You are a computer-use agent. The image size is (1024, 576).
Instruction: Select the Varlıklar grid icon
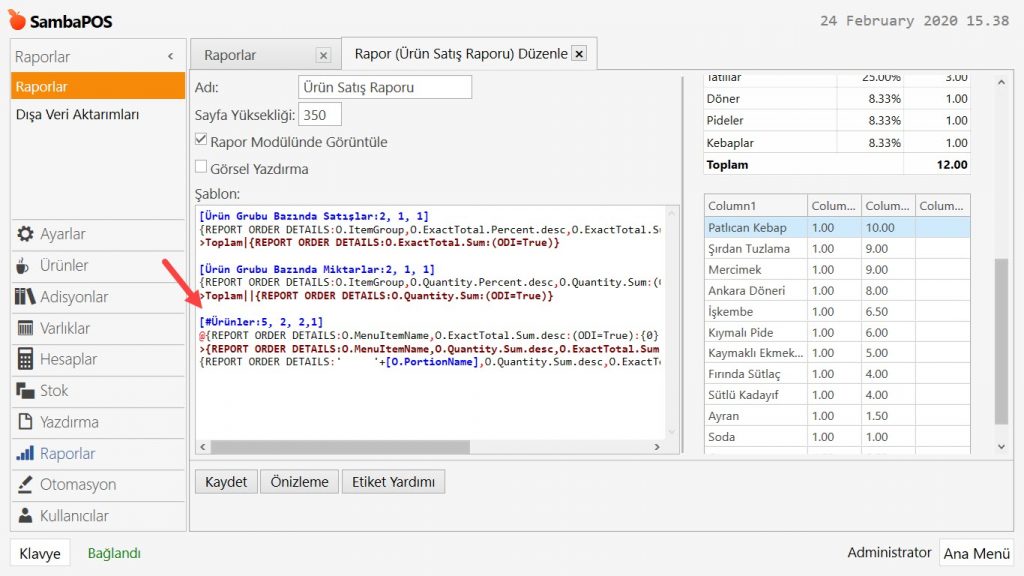point(25,328)
